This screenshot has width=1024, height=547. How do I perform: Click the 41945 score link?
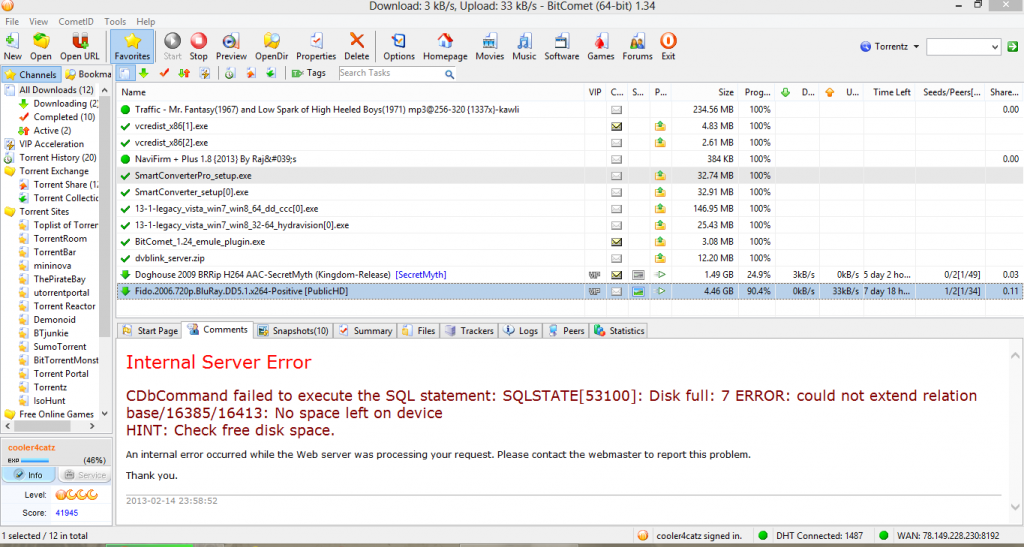[x=67, y=513]
